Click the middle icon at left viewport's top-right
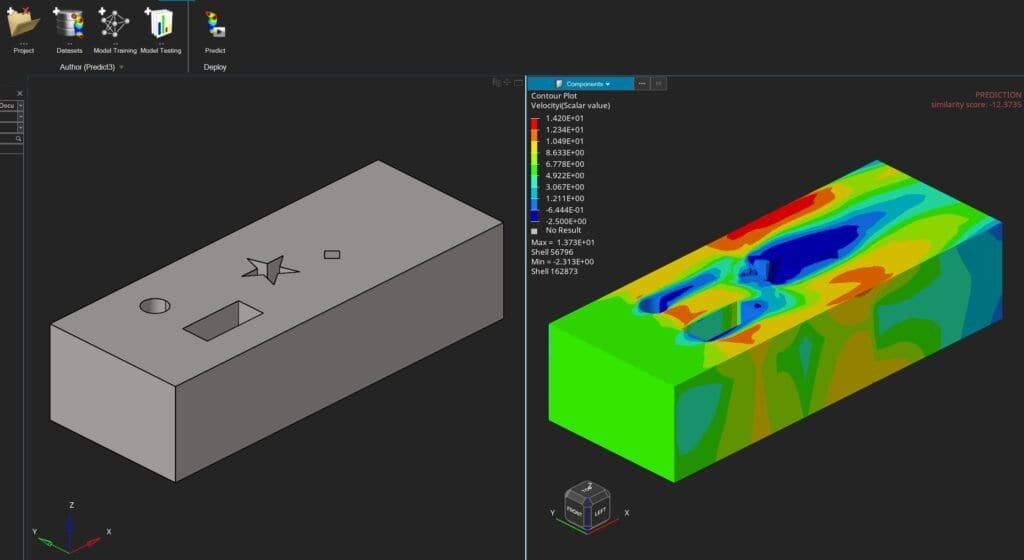This screenshot has height=560, width=1024. [507, 82]
